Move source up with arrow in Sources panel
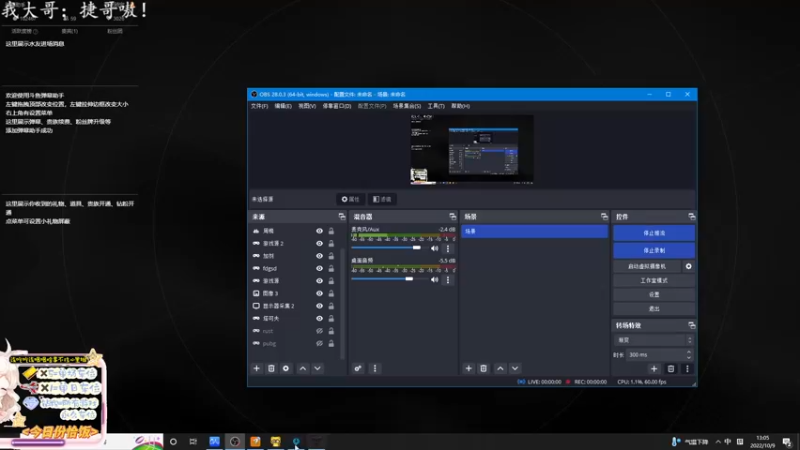This screenshot has height=450, width=800. (x=303, y=368)
